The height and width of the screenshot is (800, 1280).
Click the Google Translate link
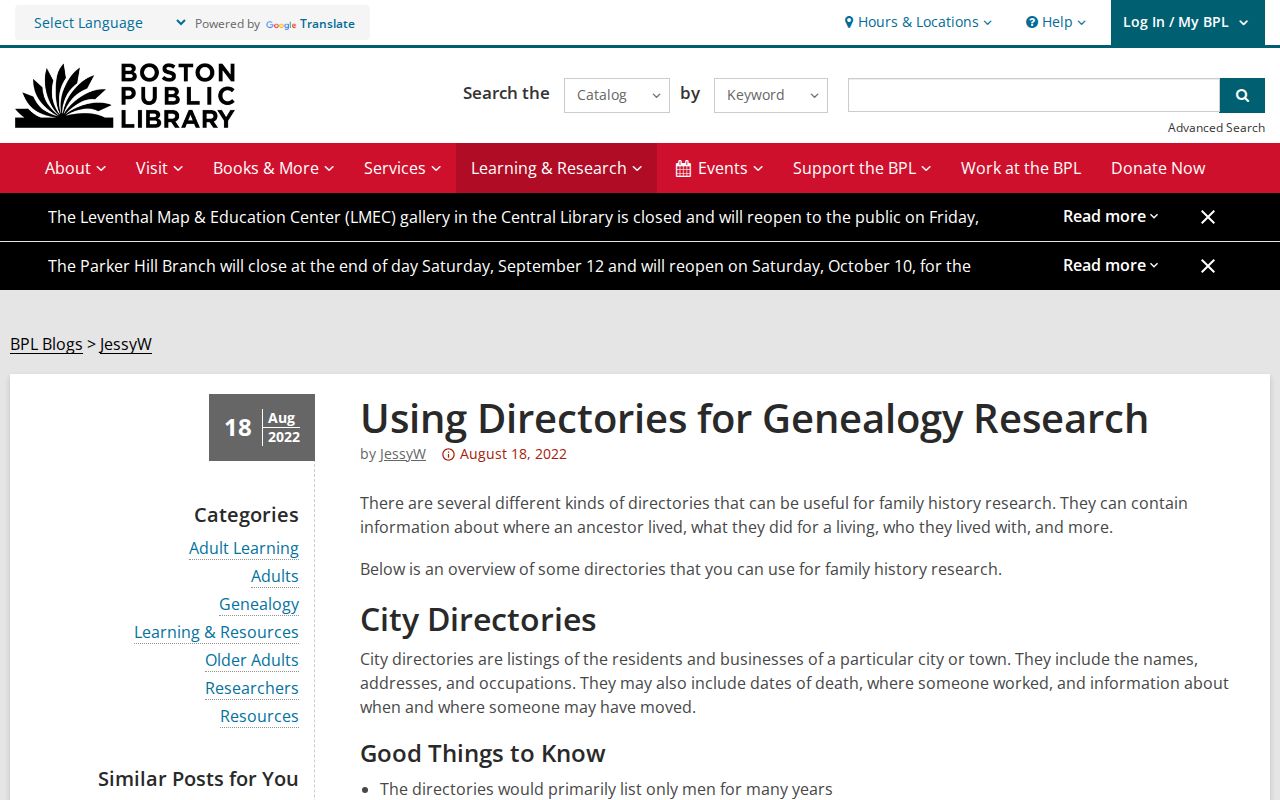[310, 24]
